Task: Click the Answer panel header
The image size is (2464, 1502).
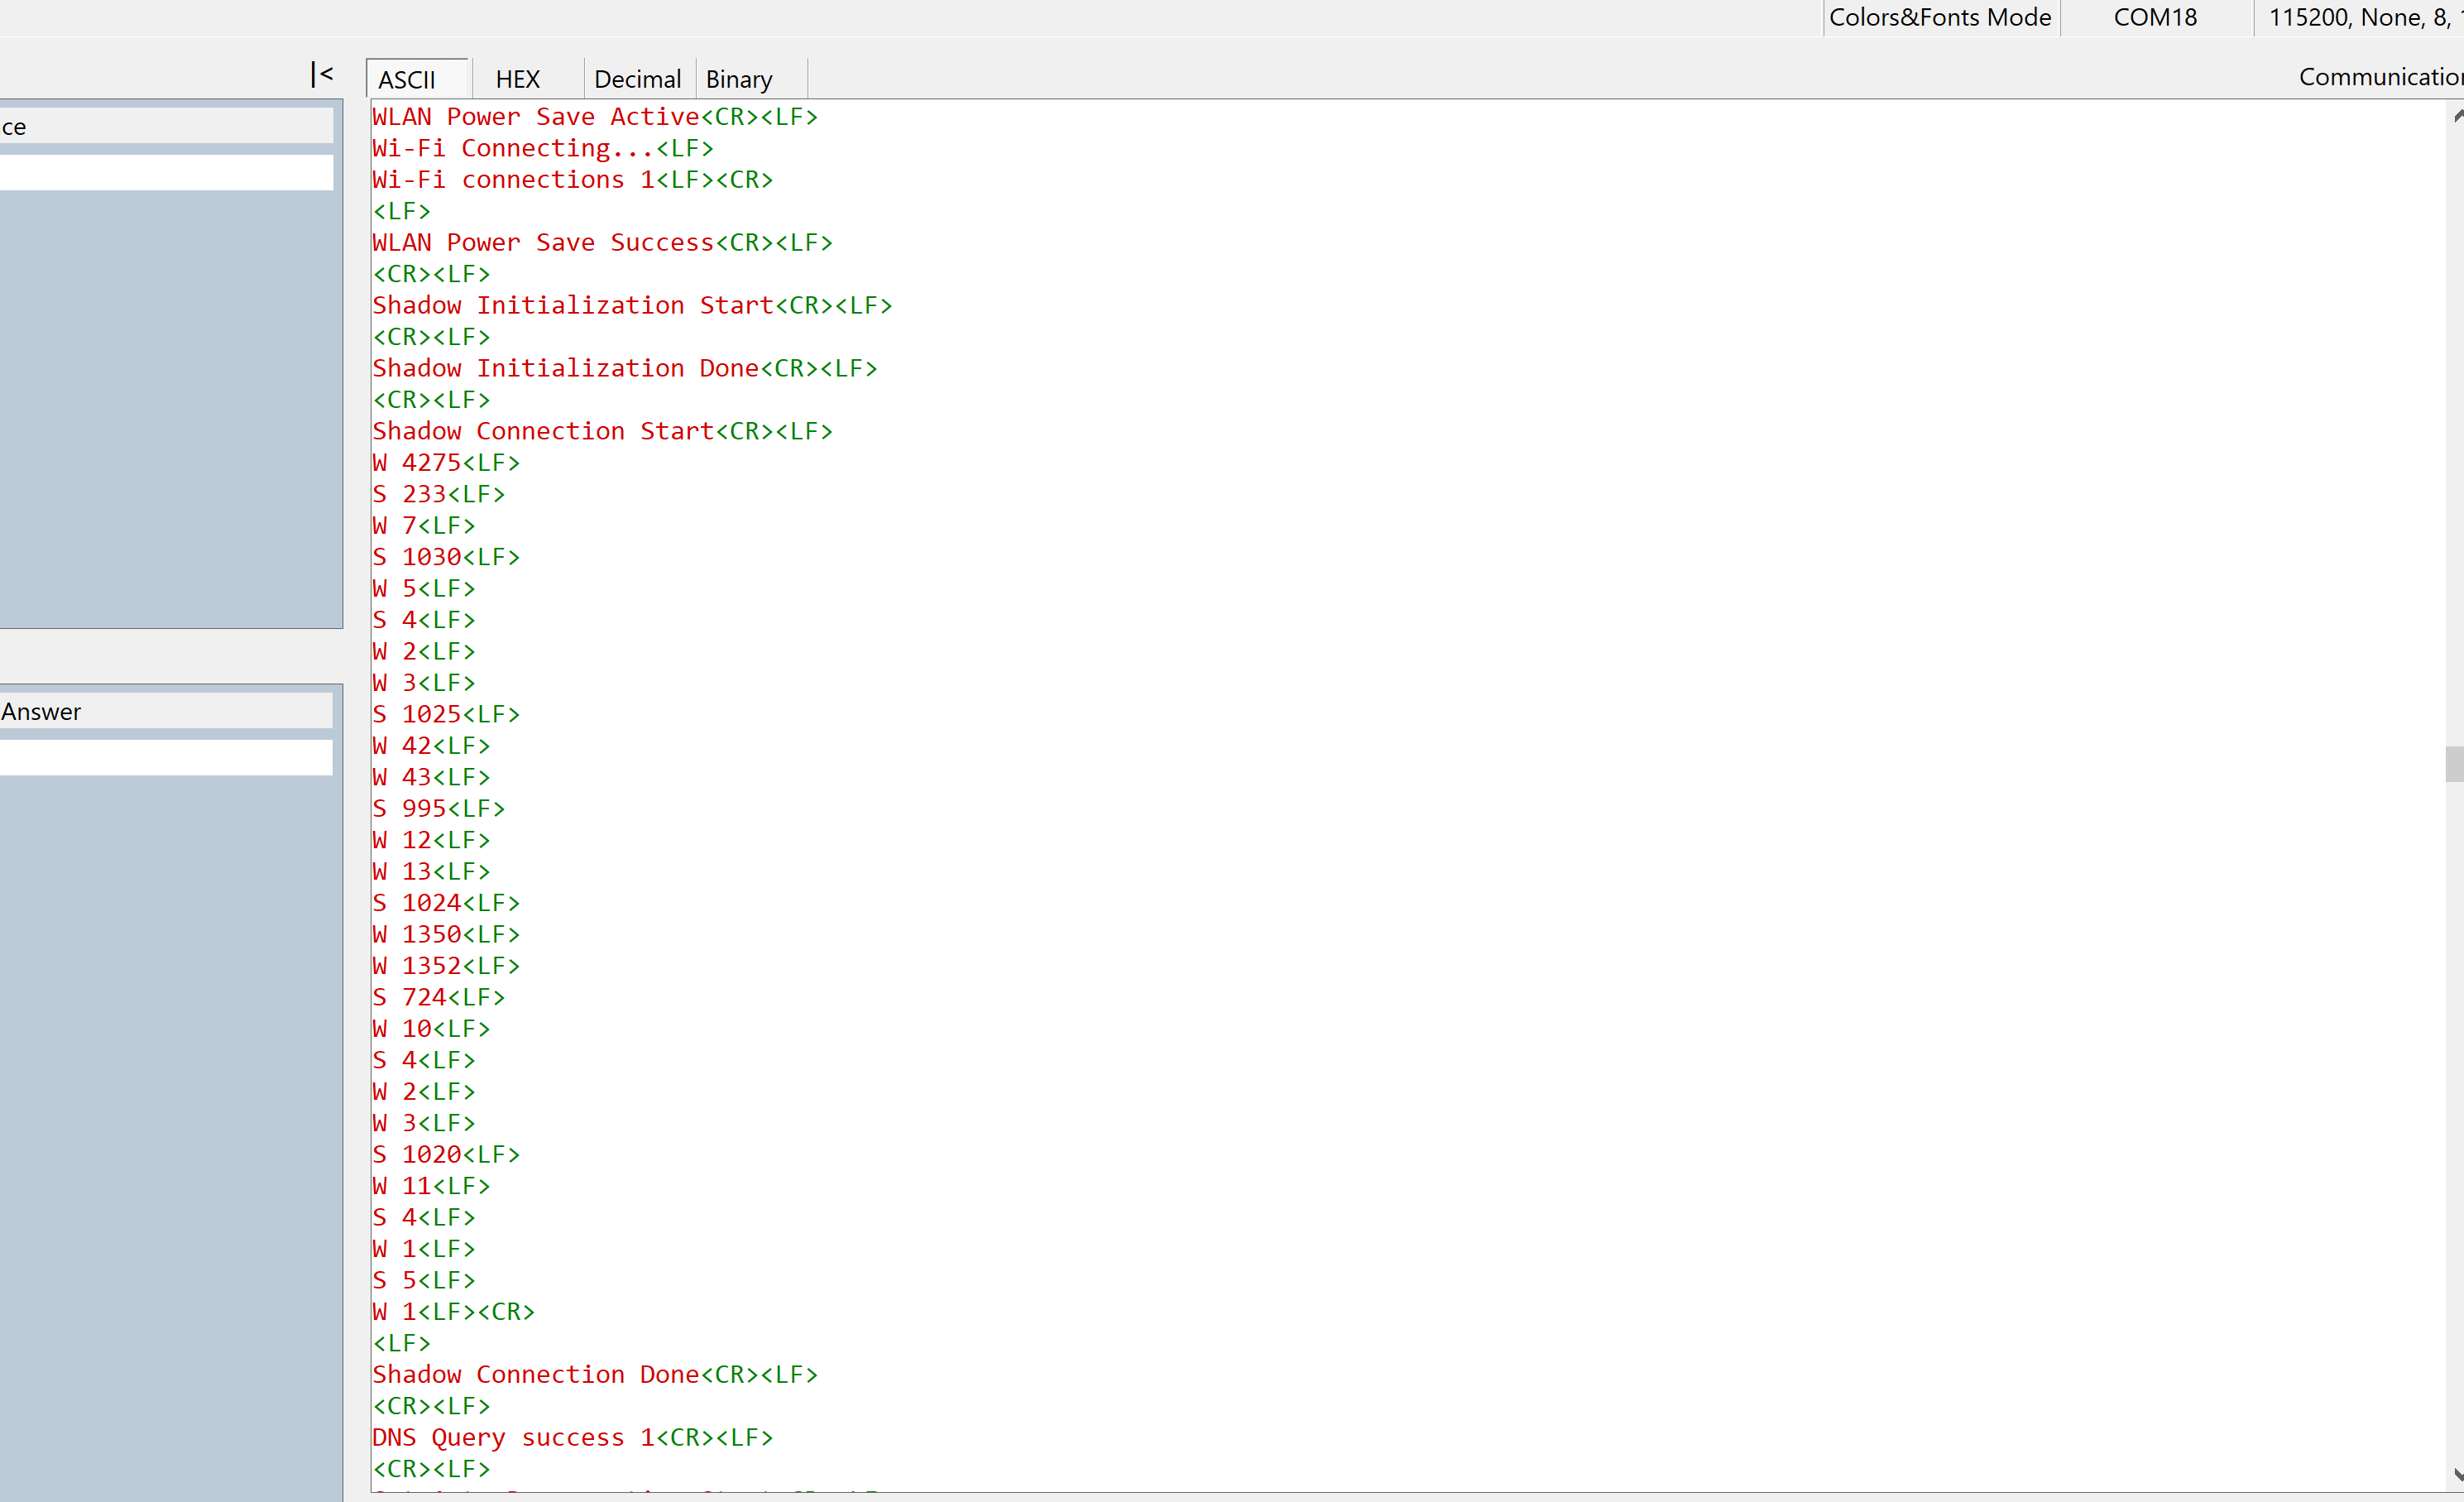Action: [x=42, y=711]
